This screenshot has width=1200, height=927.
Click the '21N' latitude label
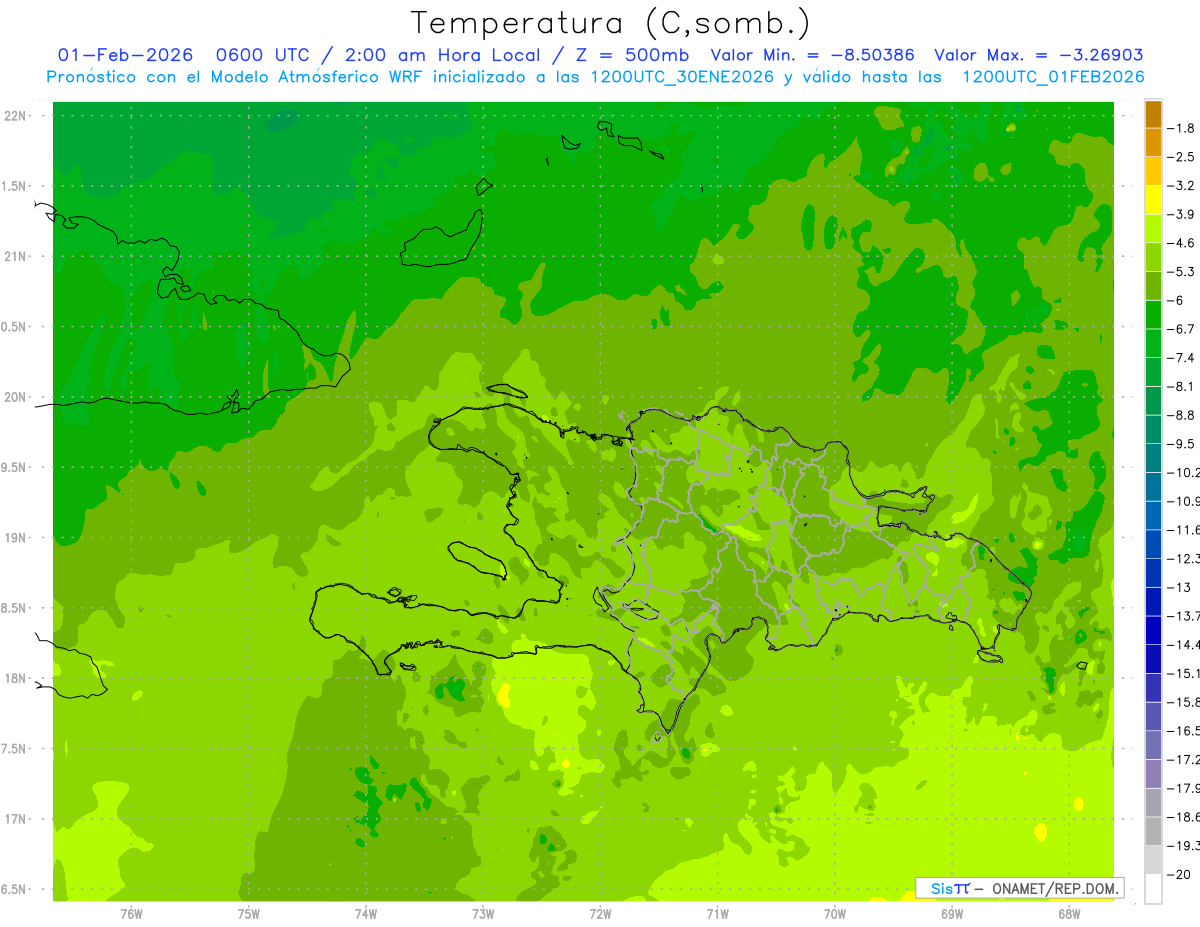click(x=15, y=257)
